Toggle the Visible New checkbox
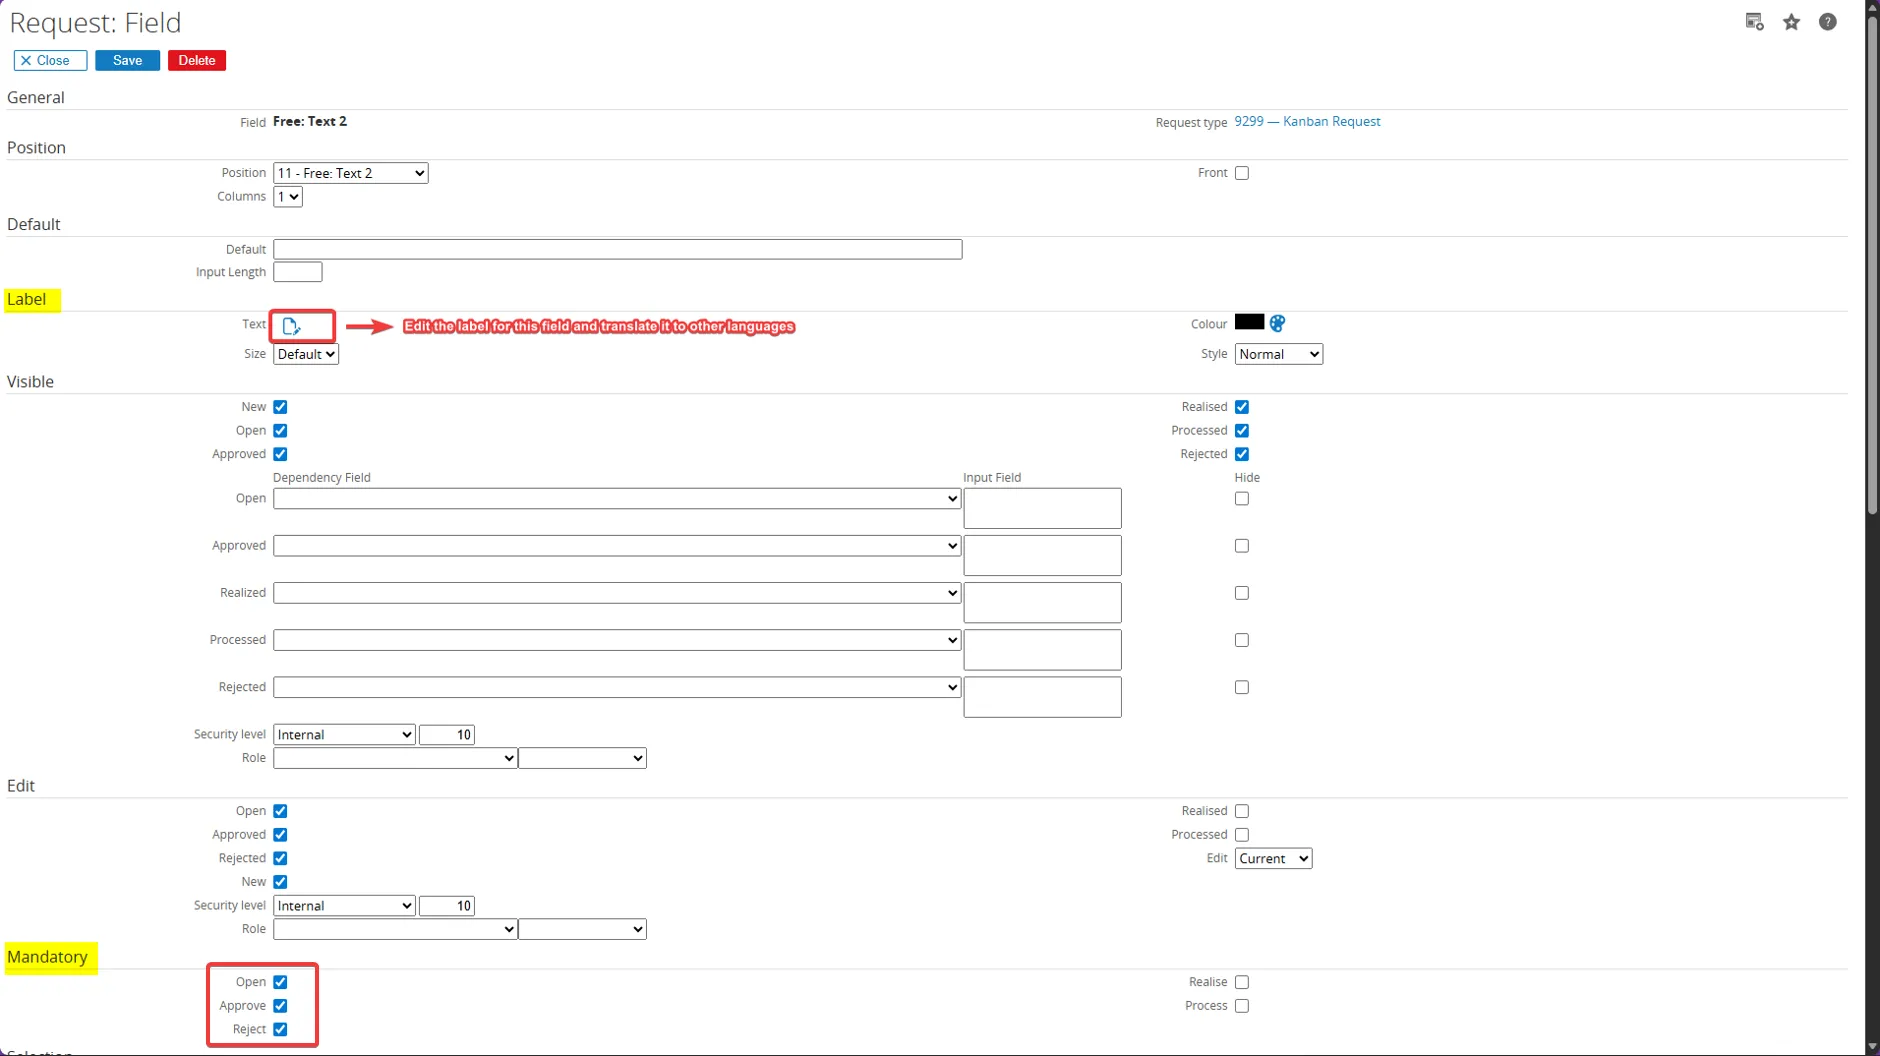 (x=280, y=407)
